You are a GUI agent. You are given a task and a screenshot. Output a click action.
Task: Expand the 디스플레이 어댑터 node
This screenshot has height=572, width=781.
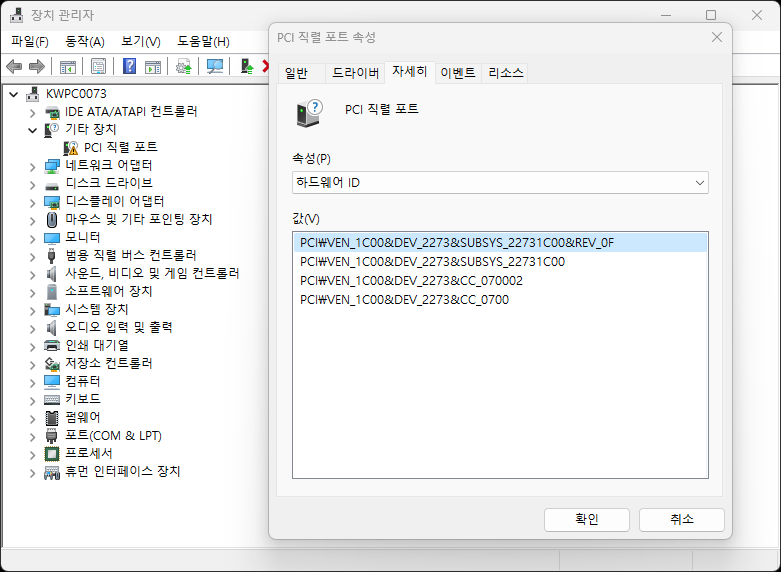pyautogui.click(x=32, y=202)
